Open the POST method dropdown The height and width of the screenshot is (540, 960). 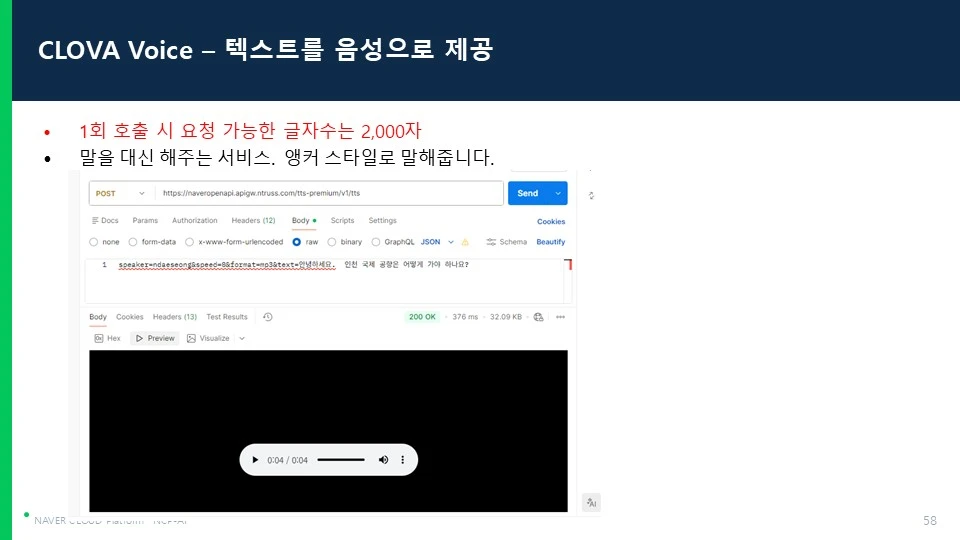120,193
